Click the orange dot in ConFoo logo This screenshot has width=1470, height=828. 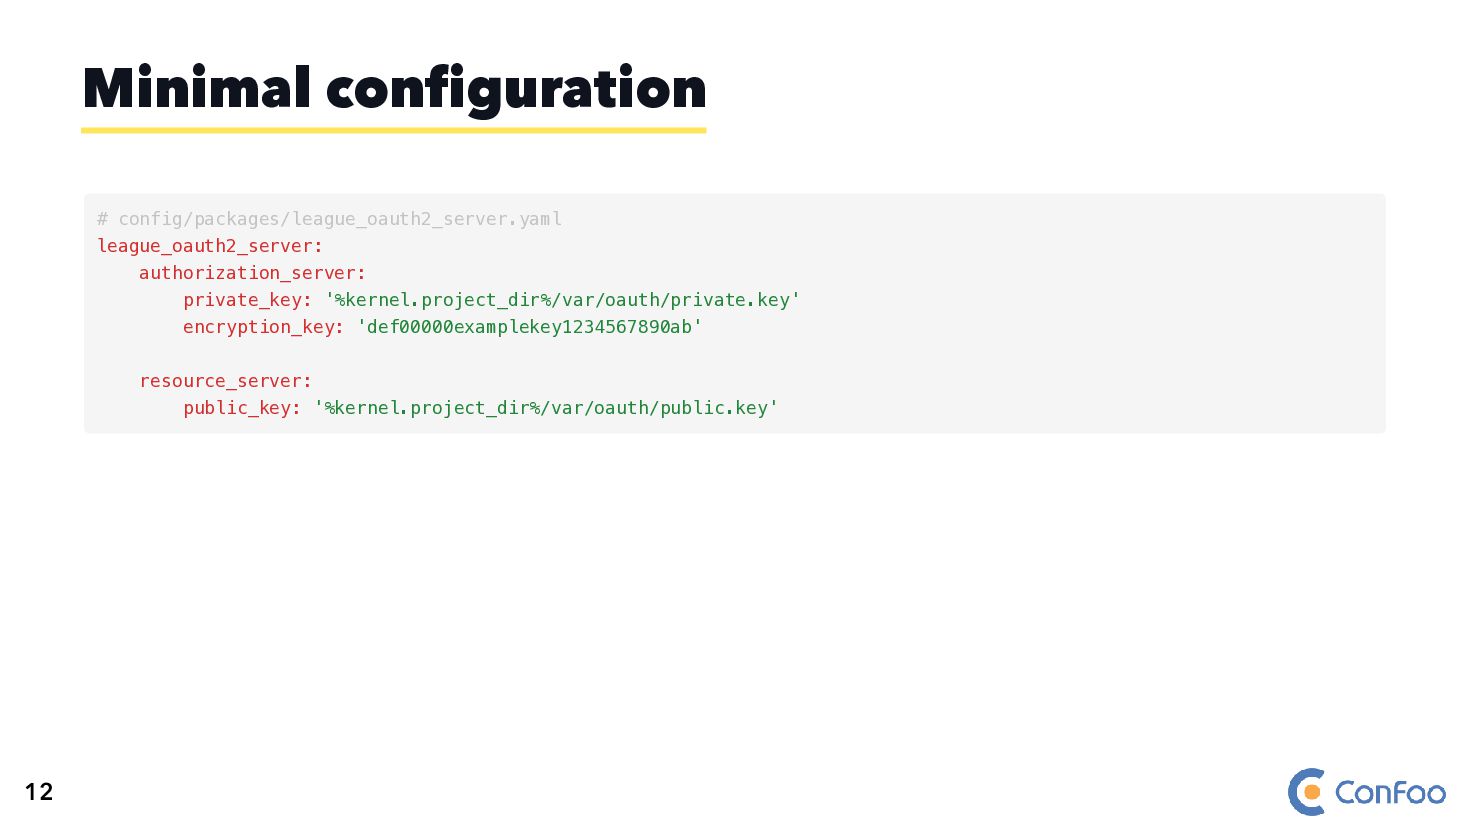[x=1313, y=793]
